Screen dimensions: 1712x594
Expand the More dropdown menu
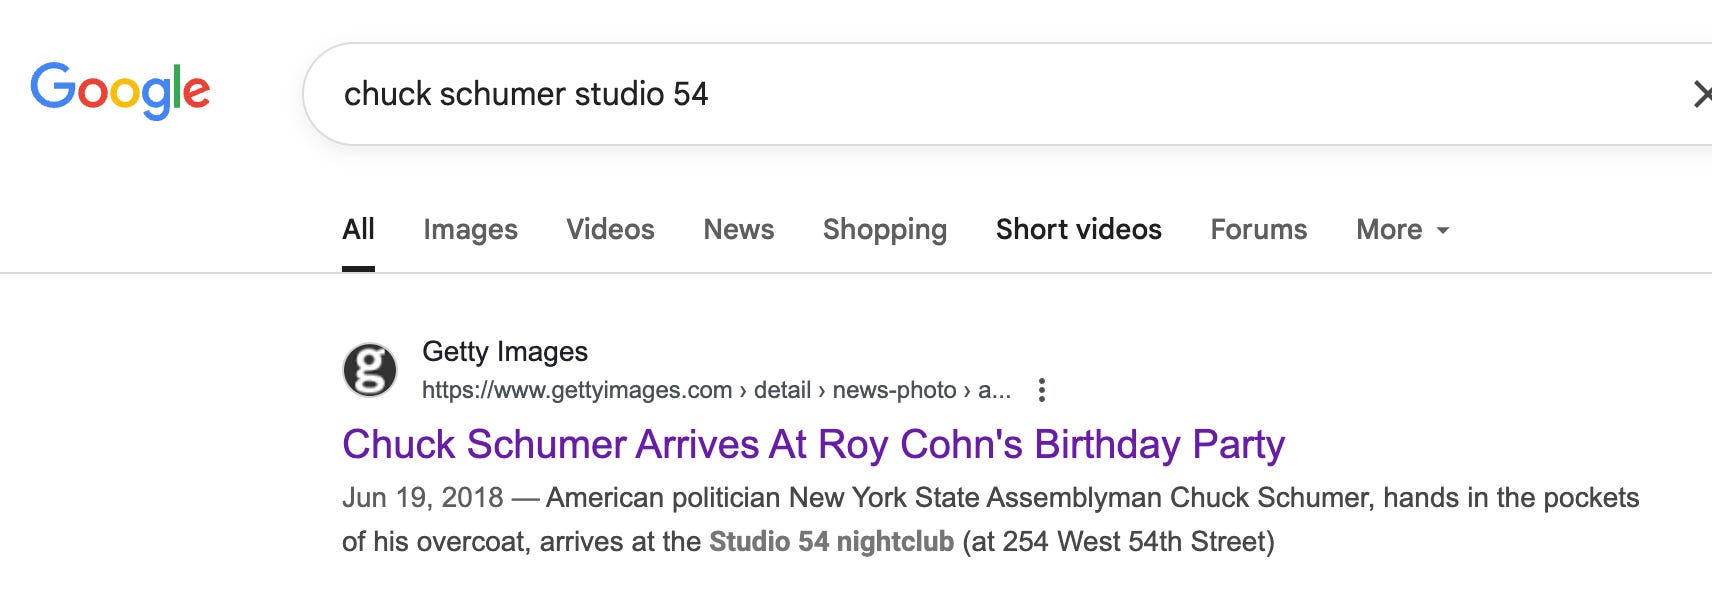coord(1402,230)
